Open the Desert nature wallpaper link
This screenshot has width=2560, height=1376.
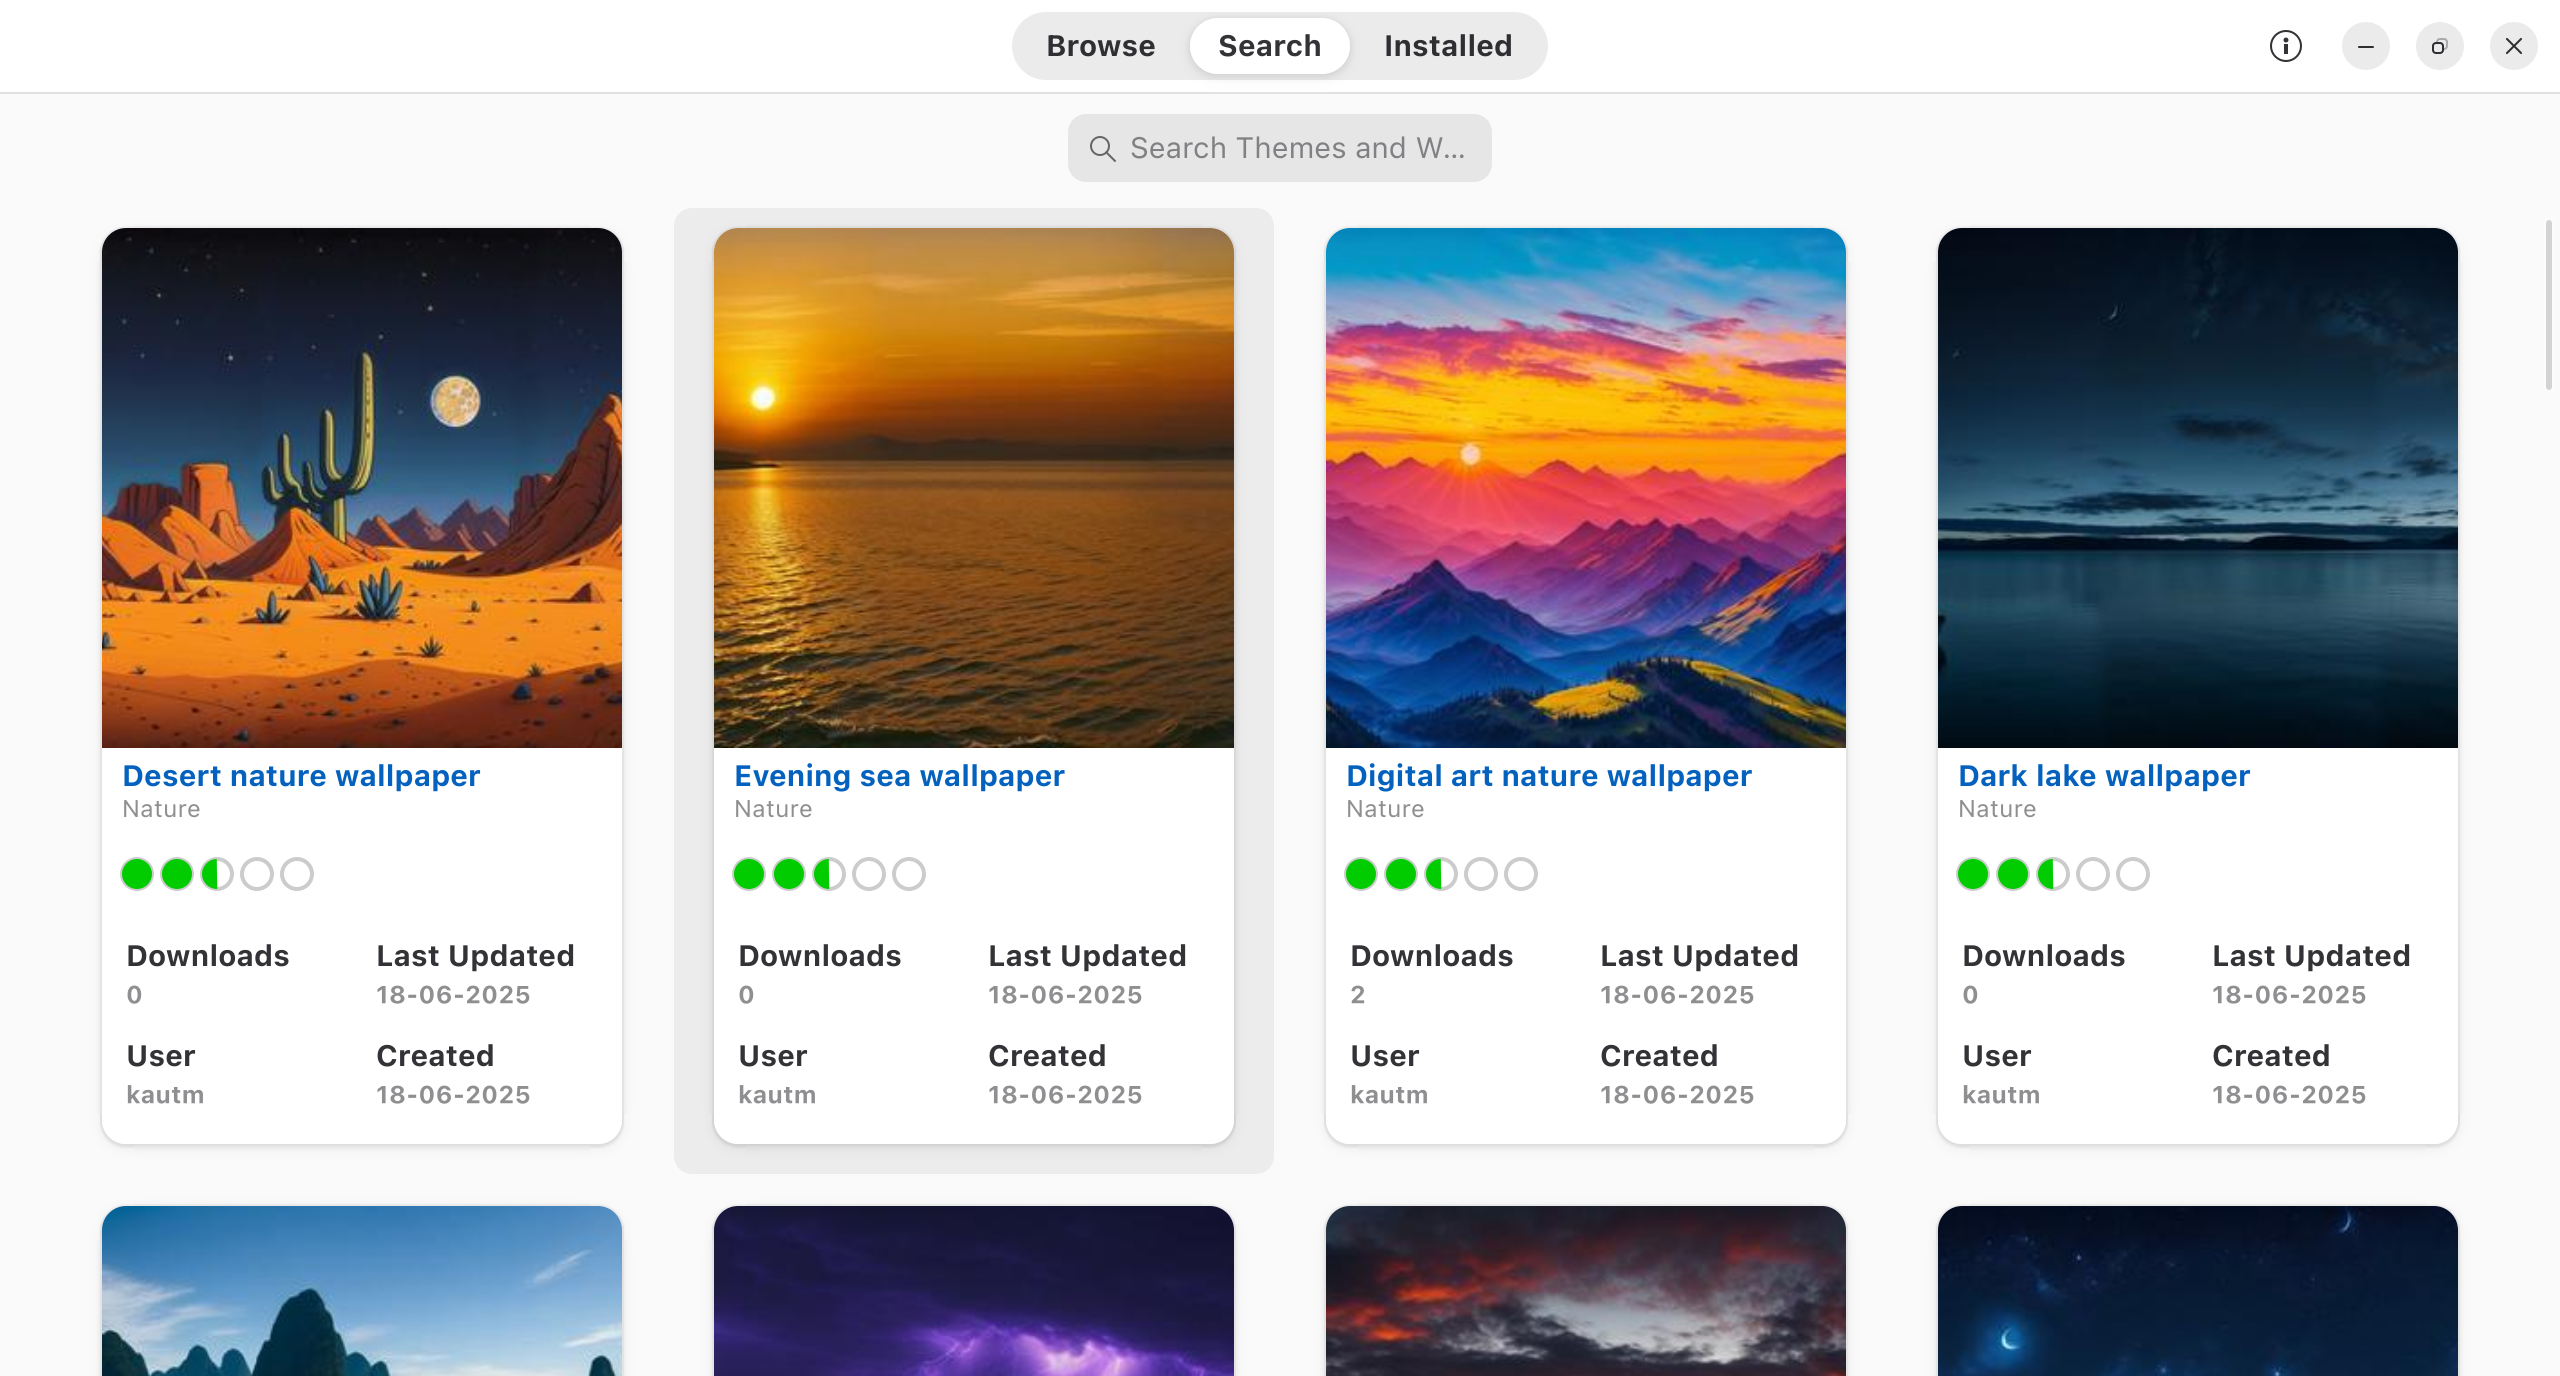[301, 776]
